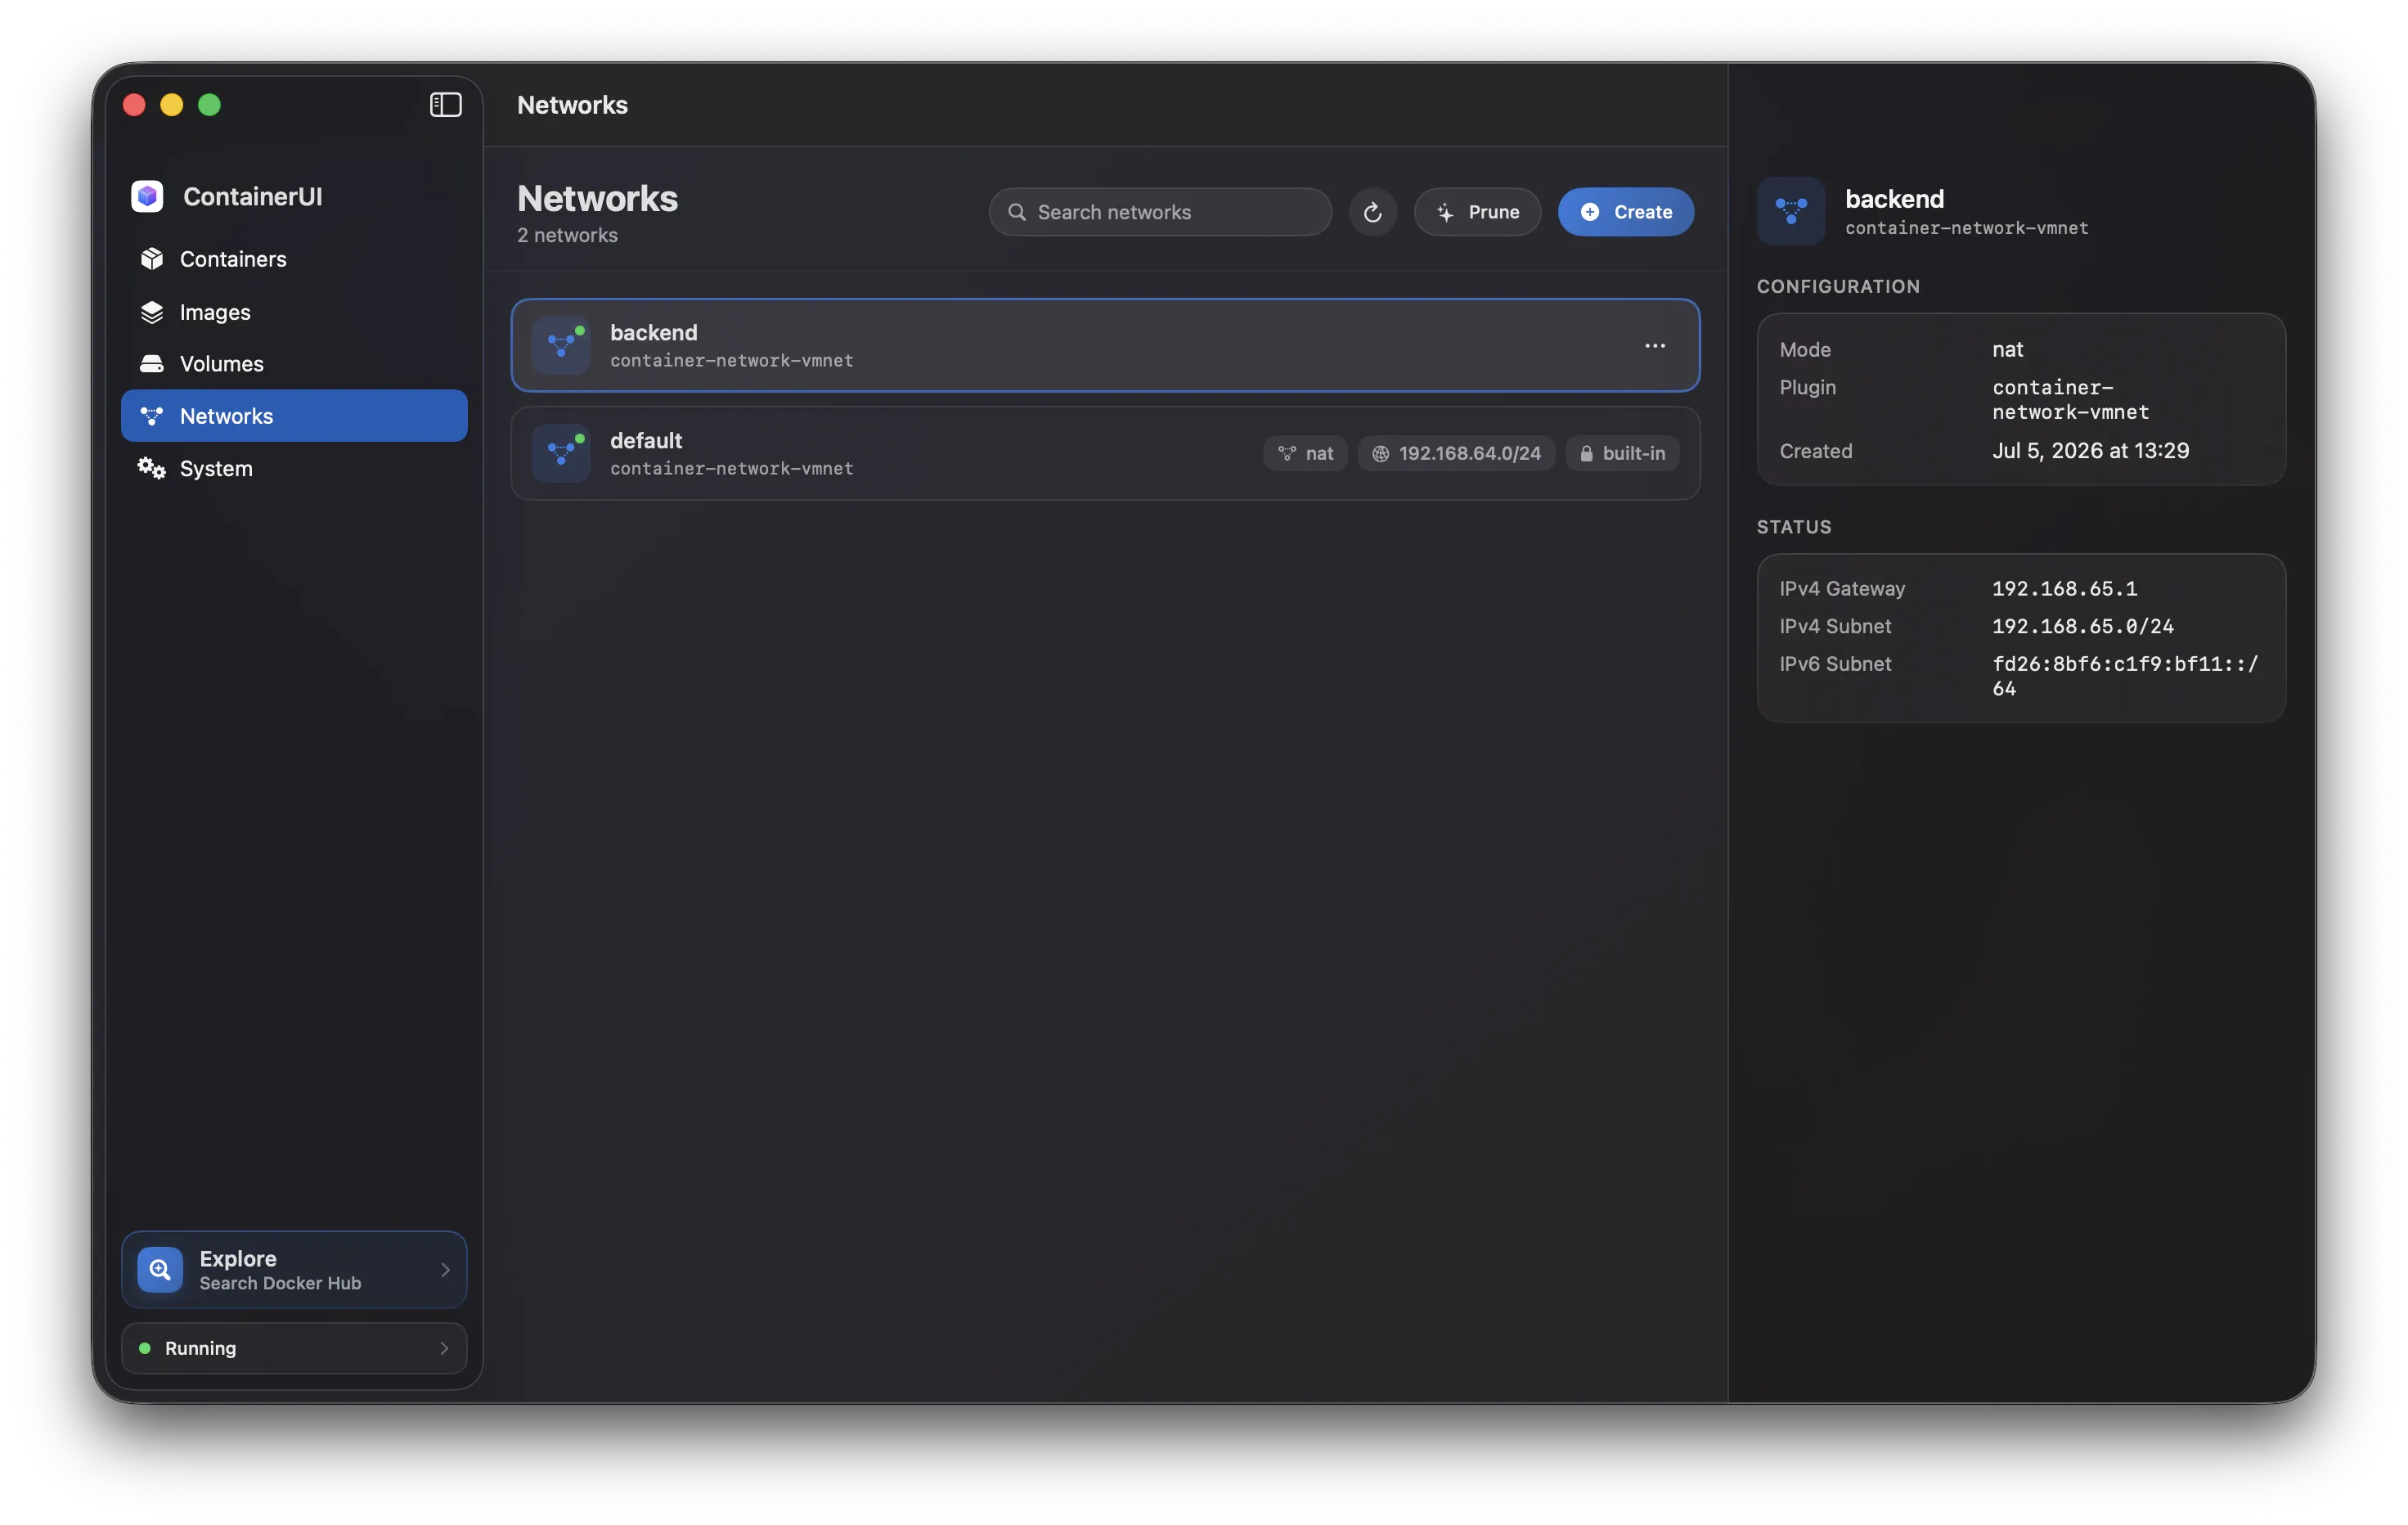Screen dimensions: 2408x1525
Task: Select the Networks sidebar item
Action: (x=294, y=416)
